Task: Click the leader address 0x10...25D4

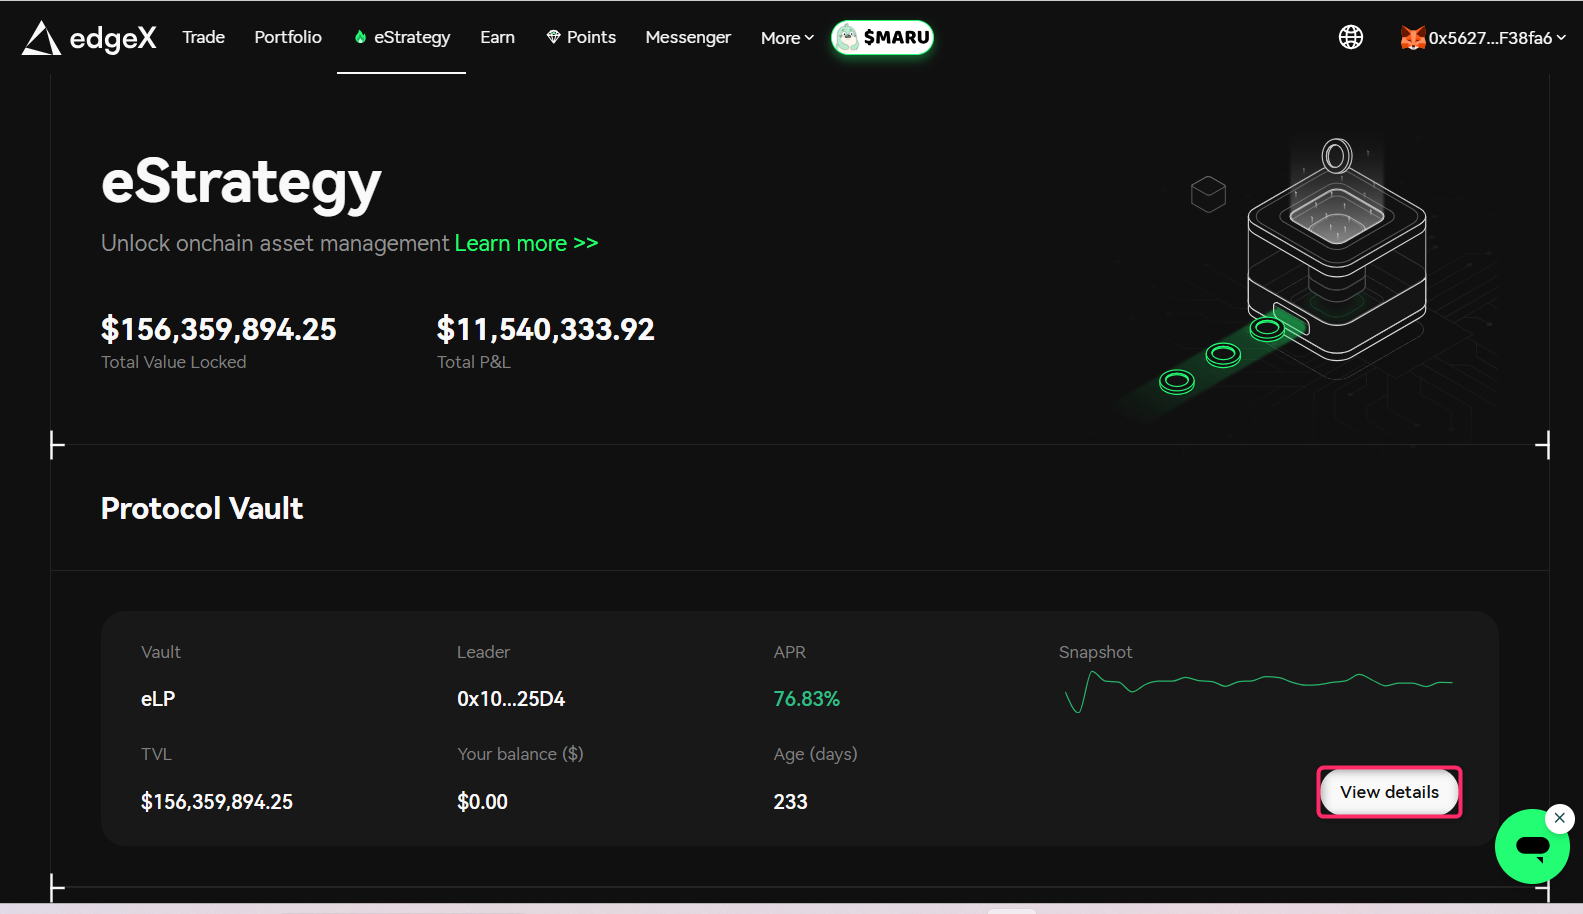Action: tap(511, 699)
